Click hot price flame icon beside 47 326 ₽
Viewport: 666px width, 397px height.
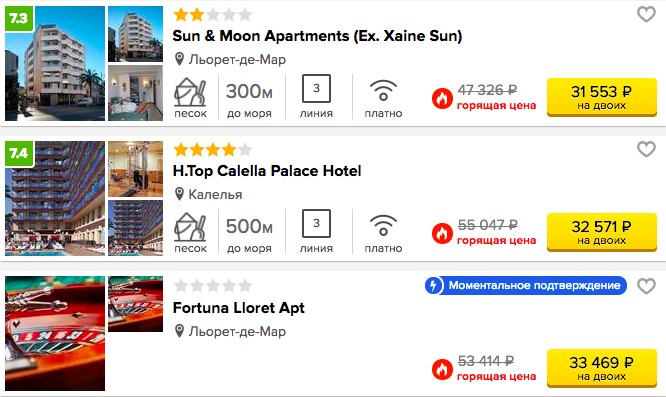442,99
